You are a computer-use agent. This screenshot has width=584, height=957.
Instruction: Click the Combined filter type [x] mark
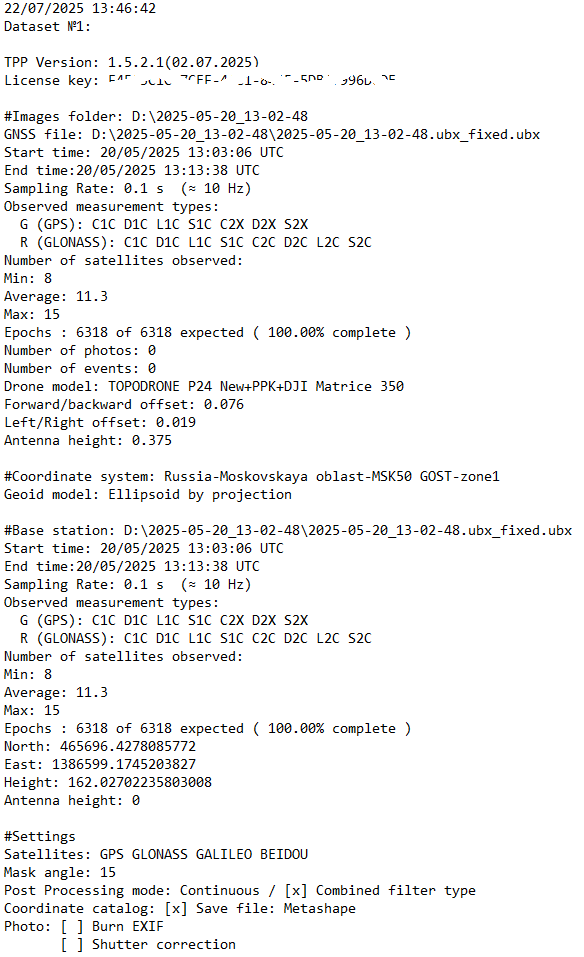(296, 890)
